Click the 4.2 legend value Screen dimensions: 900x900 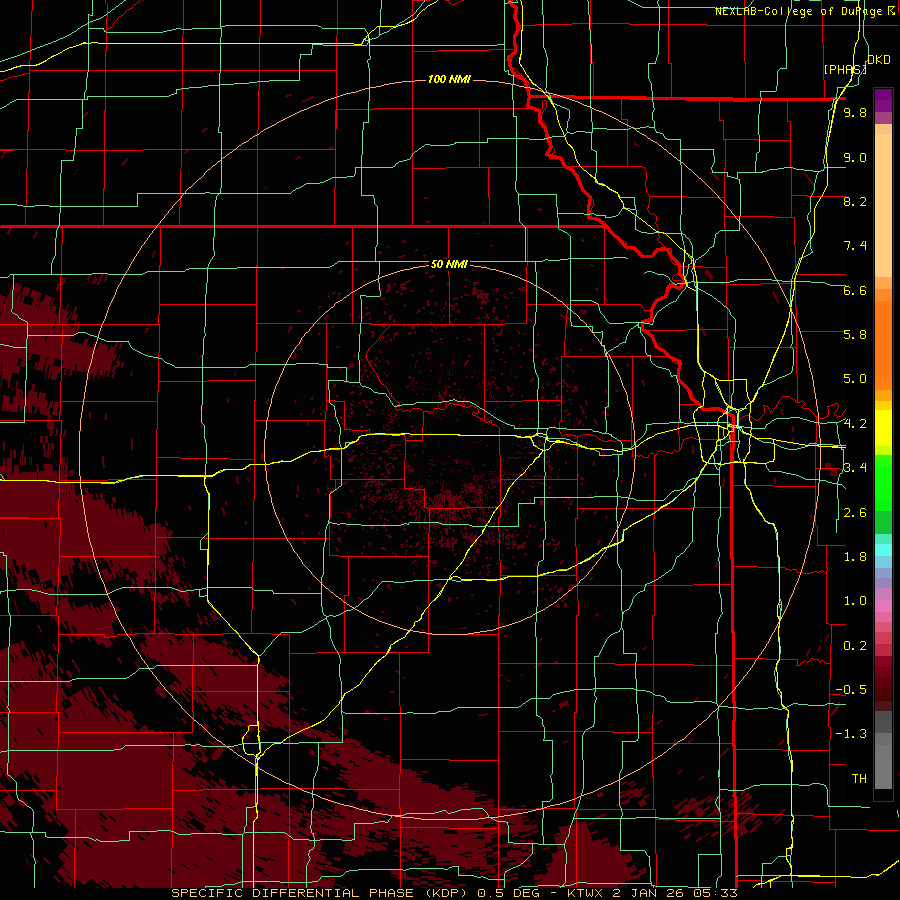855,424
